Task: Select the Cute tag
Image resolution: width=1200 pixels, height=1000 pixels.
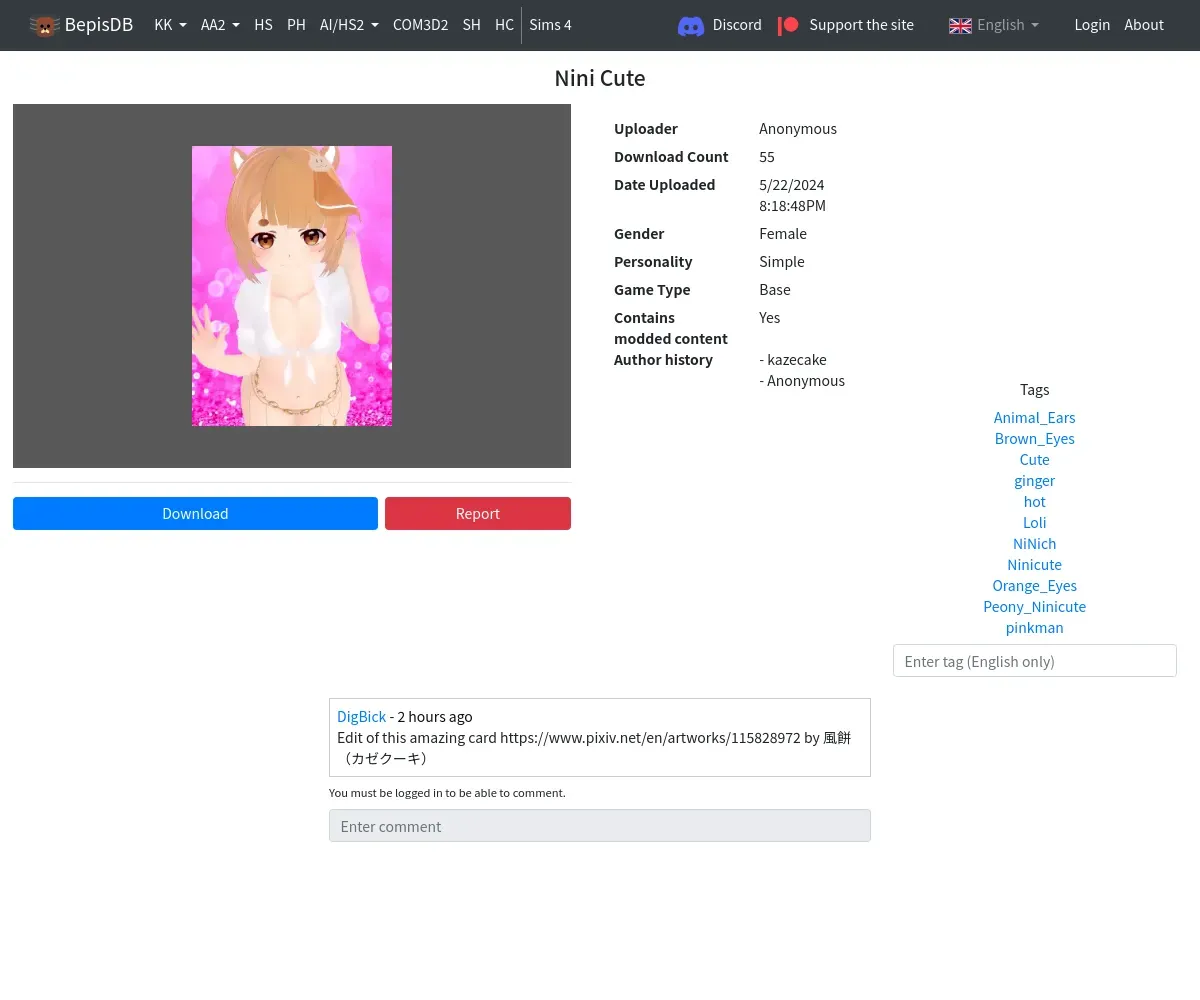Action: pyautogui.click(x=1035, y=460)
